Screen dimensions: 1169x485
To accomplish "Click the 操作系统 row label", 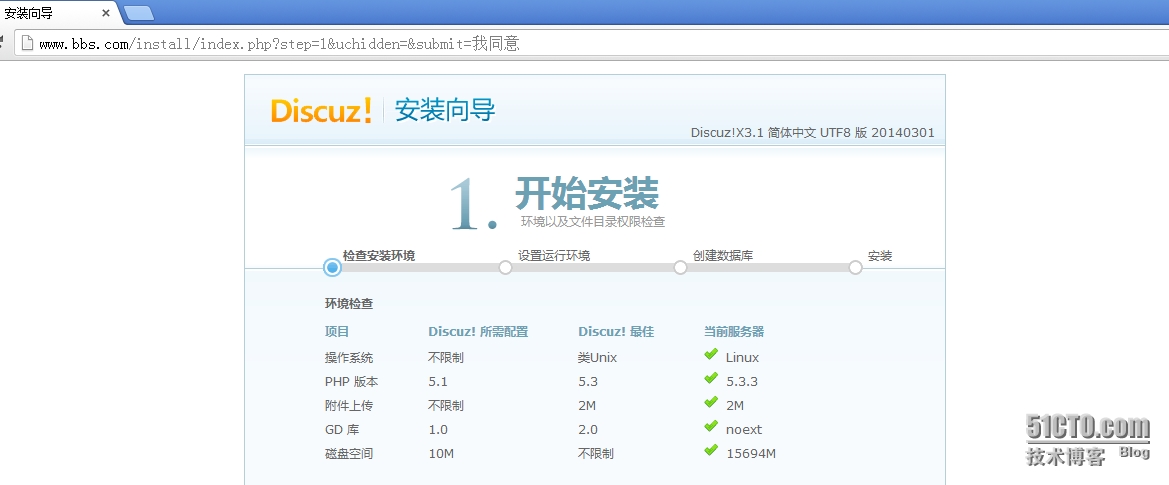I will (x=349, y=358).
